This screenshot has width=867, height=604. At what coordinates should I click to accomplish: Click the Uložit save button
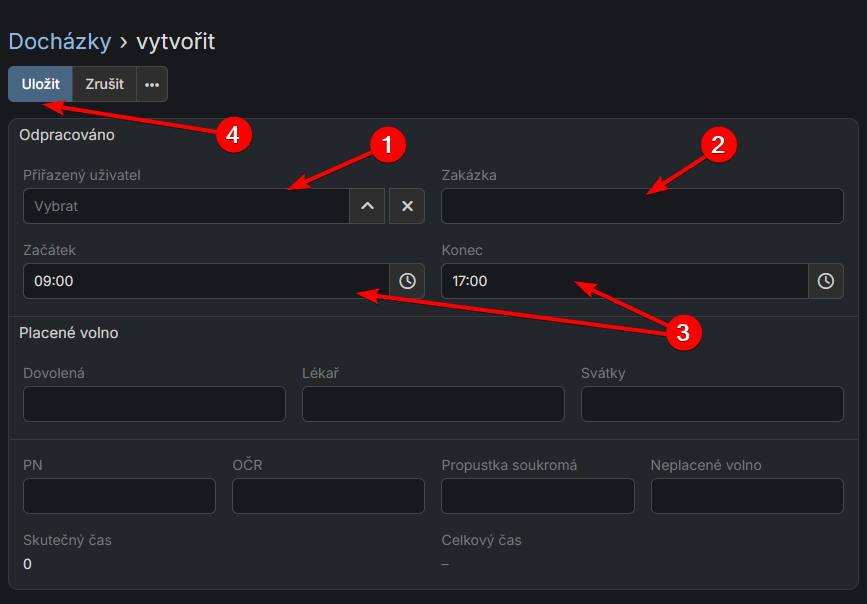(x=41, y=84)
